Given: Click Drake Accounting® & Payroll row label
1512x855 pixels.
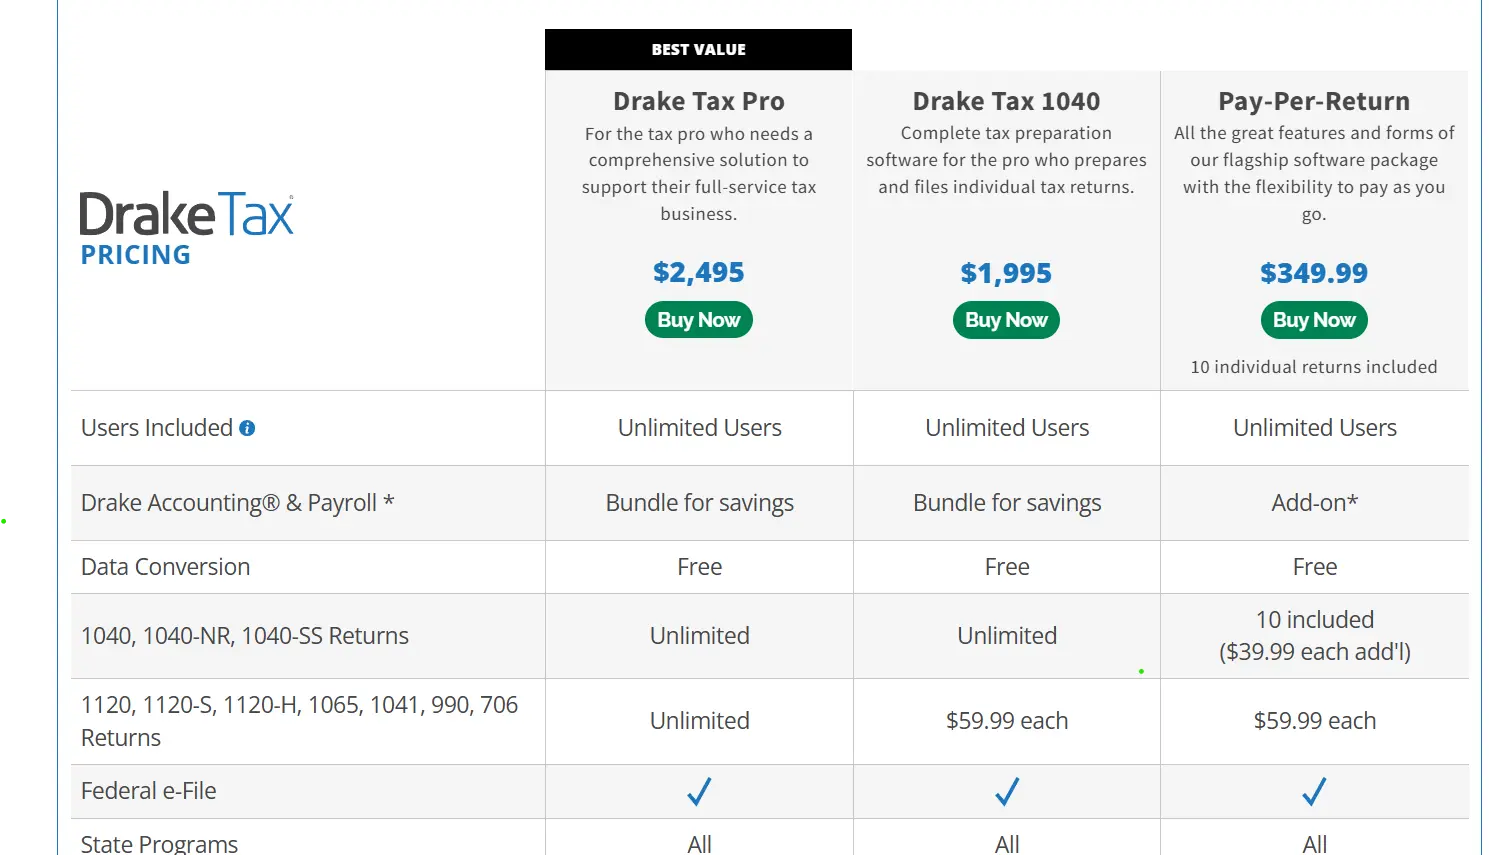Looking at the screenshot, I should coord(238,503).
